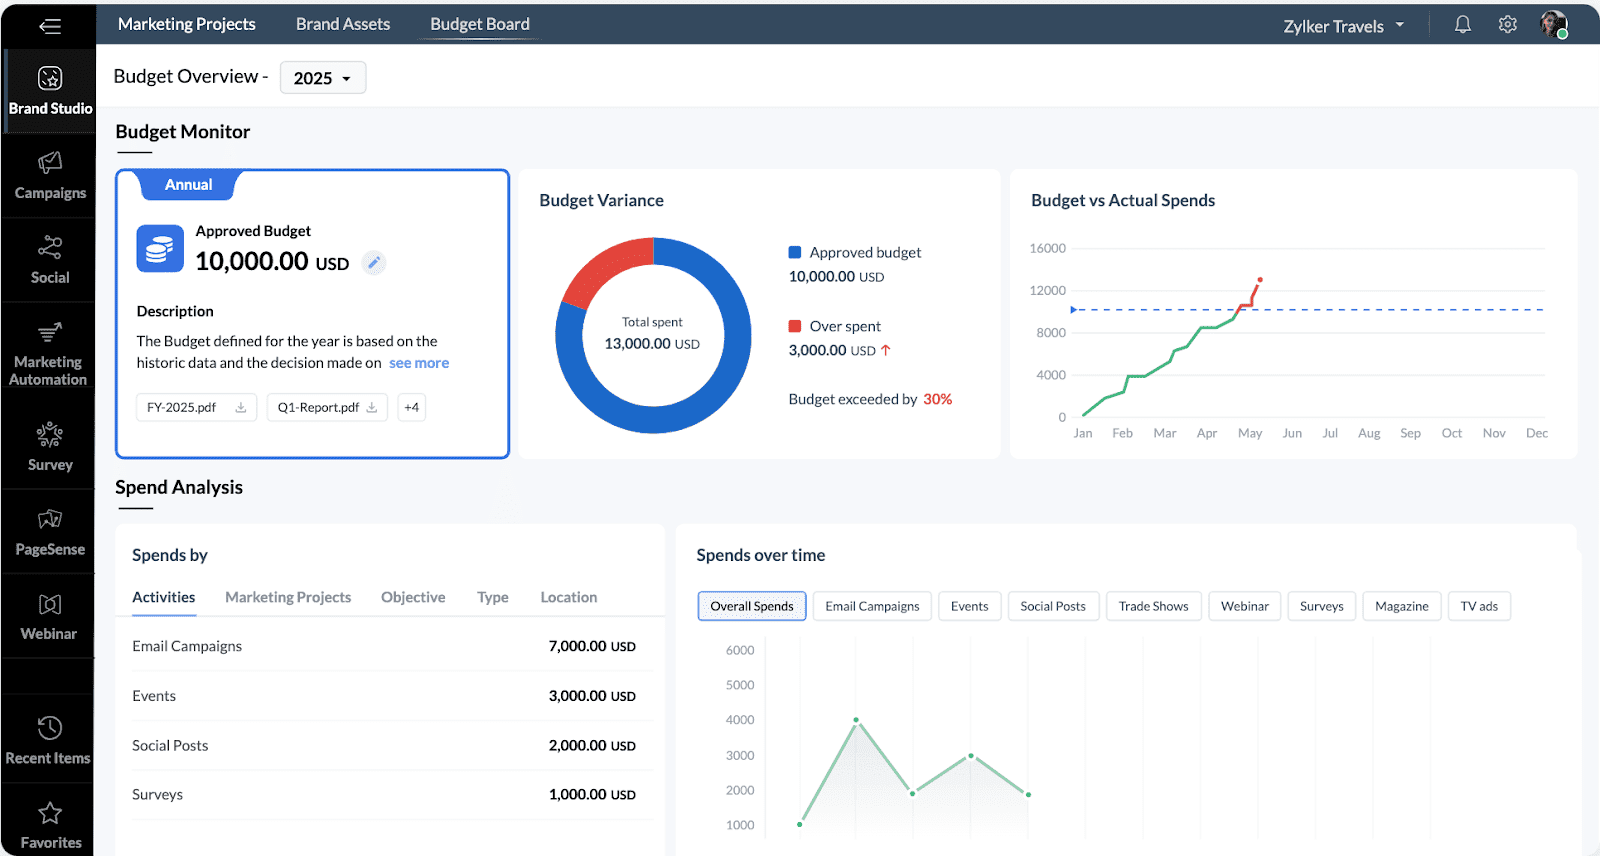The height and width of the screenshot is (856, 1600).
Task: Open Marketing Automation in sidebar
Action: pyautogui.click(x=48, y=353)
